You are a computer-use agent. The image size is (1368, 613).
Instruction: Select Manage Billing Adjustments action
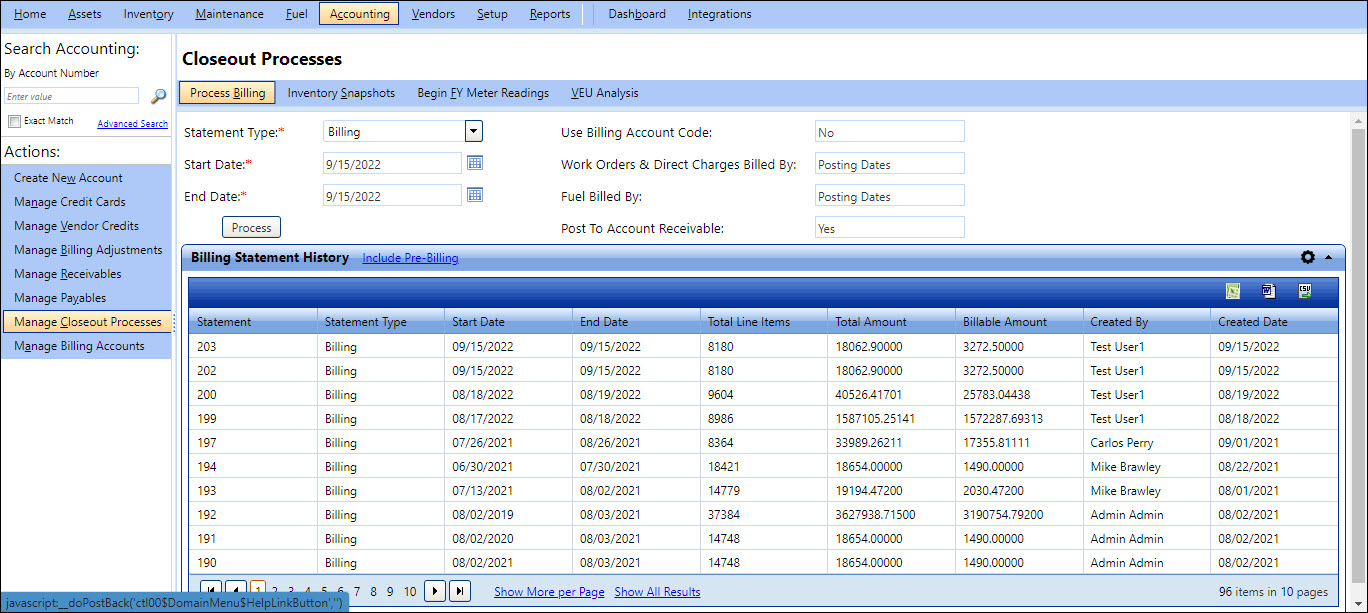[86, 250]
